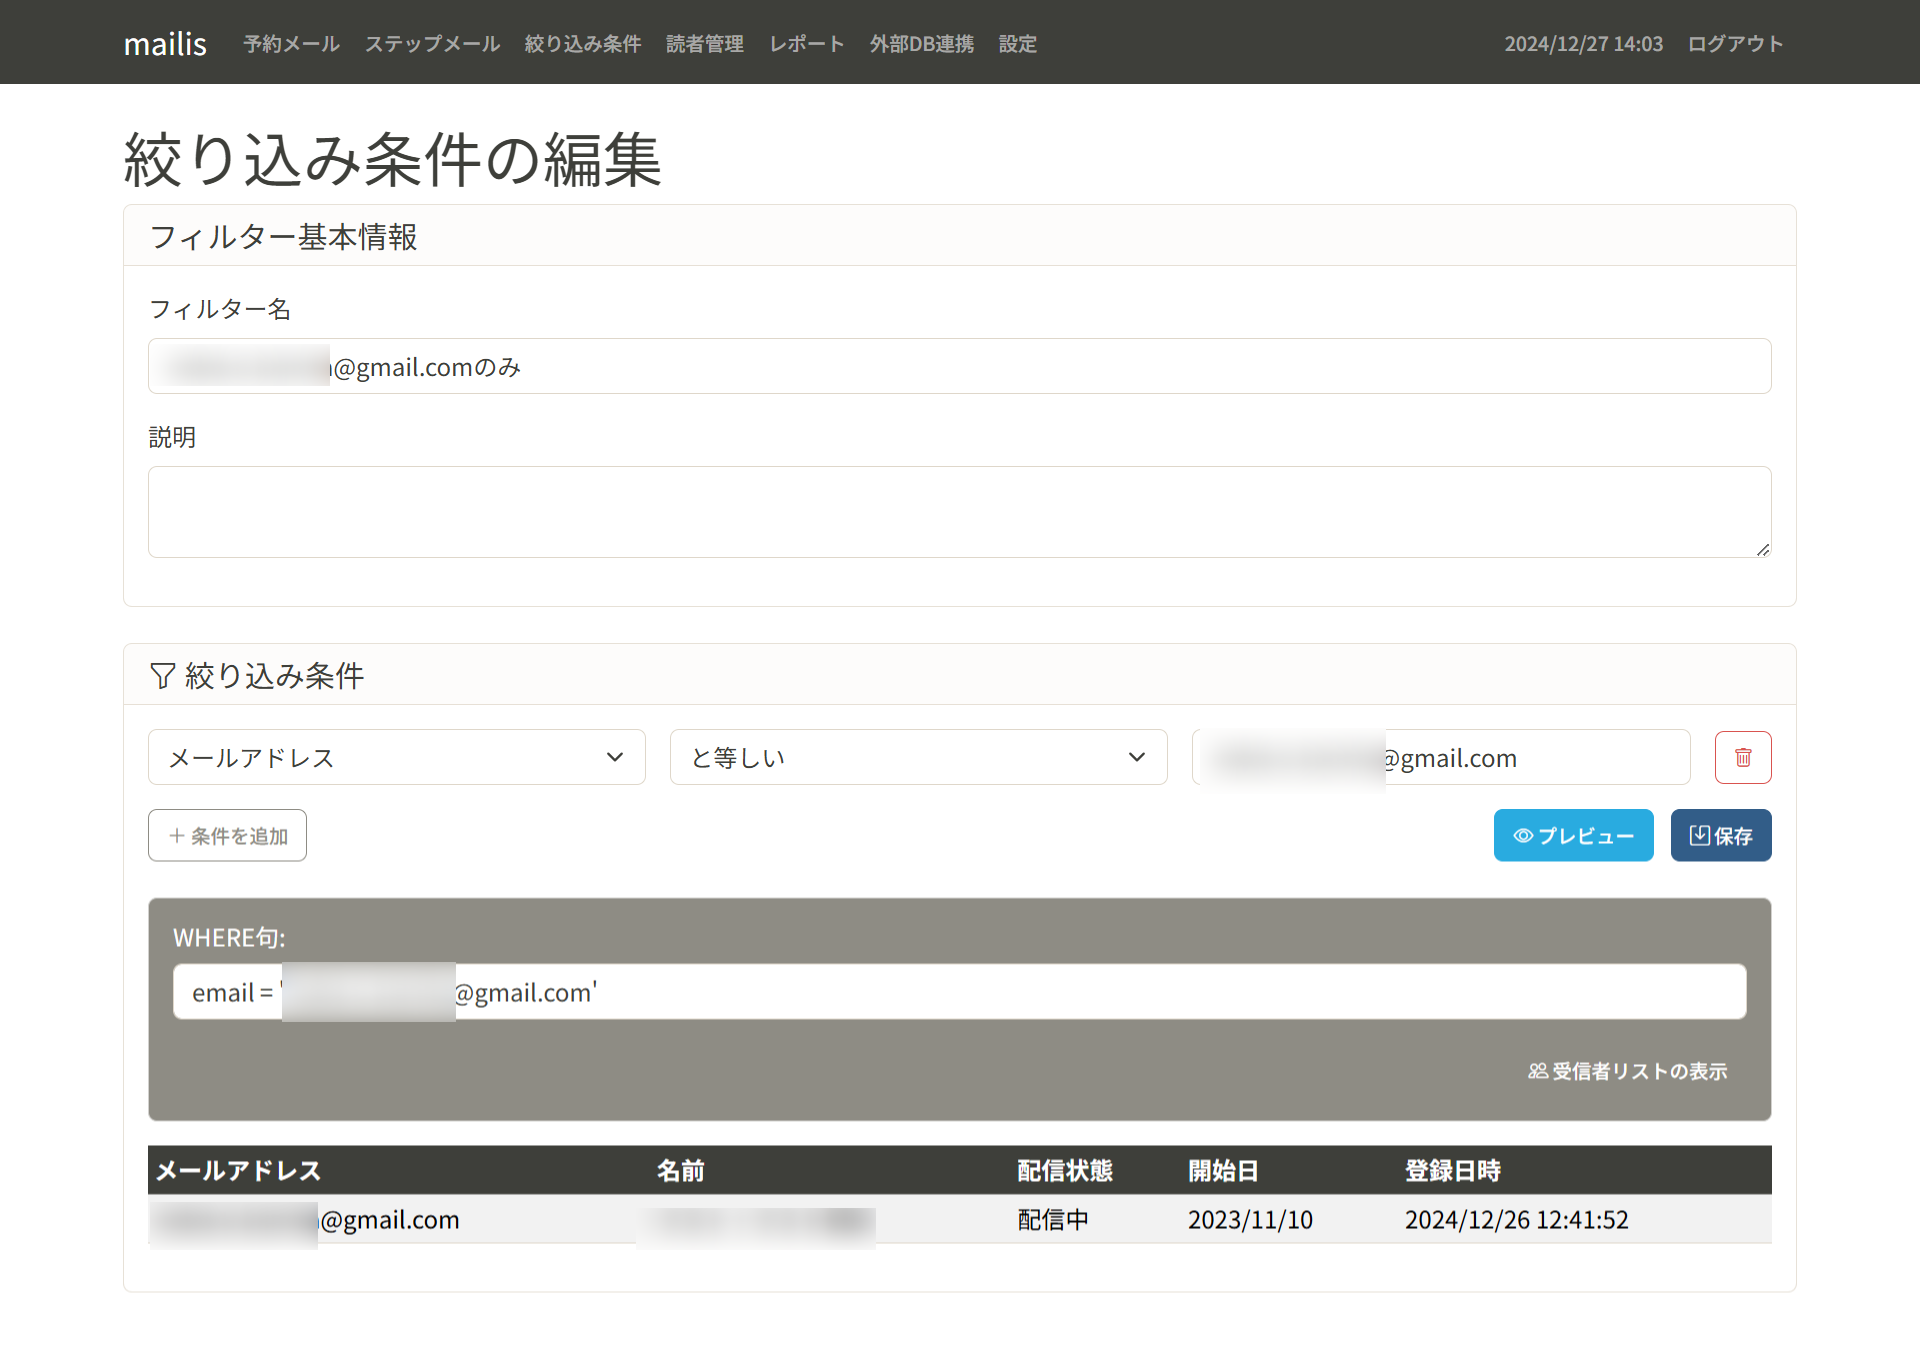Click the funnel icon beside 絞り込み条件 heading

[x=162, y=676]
